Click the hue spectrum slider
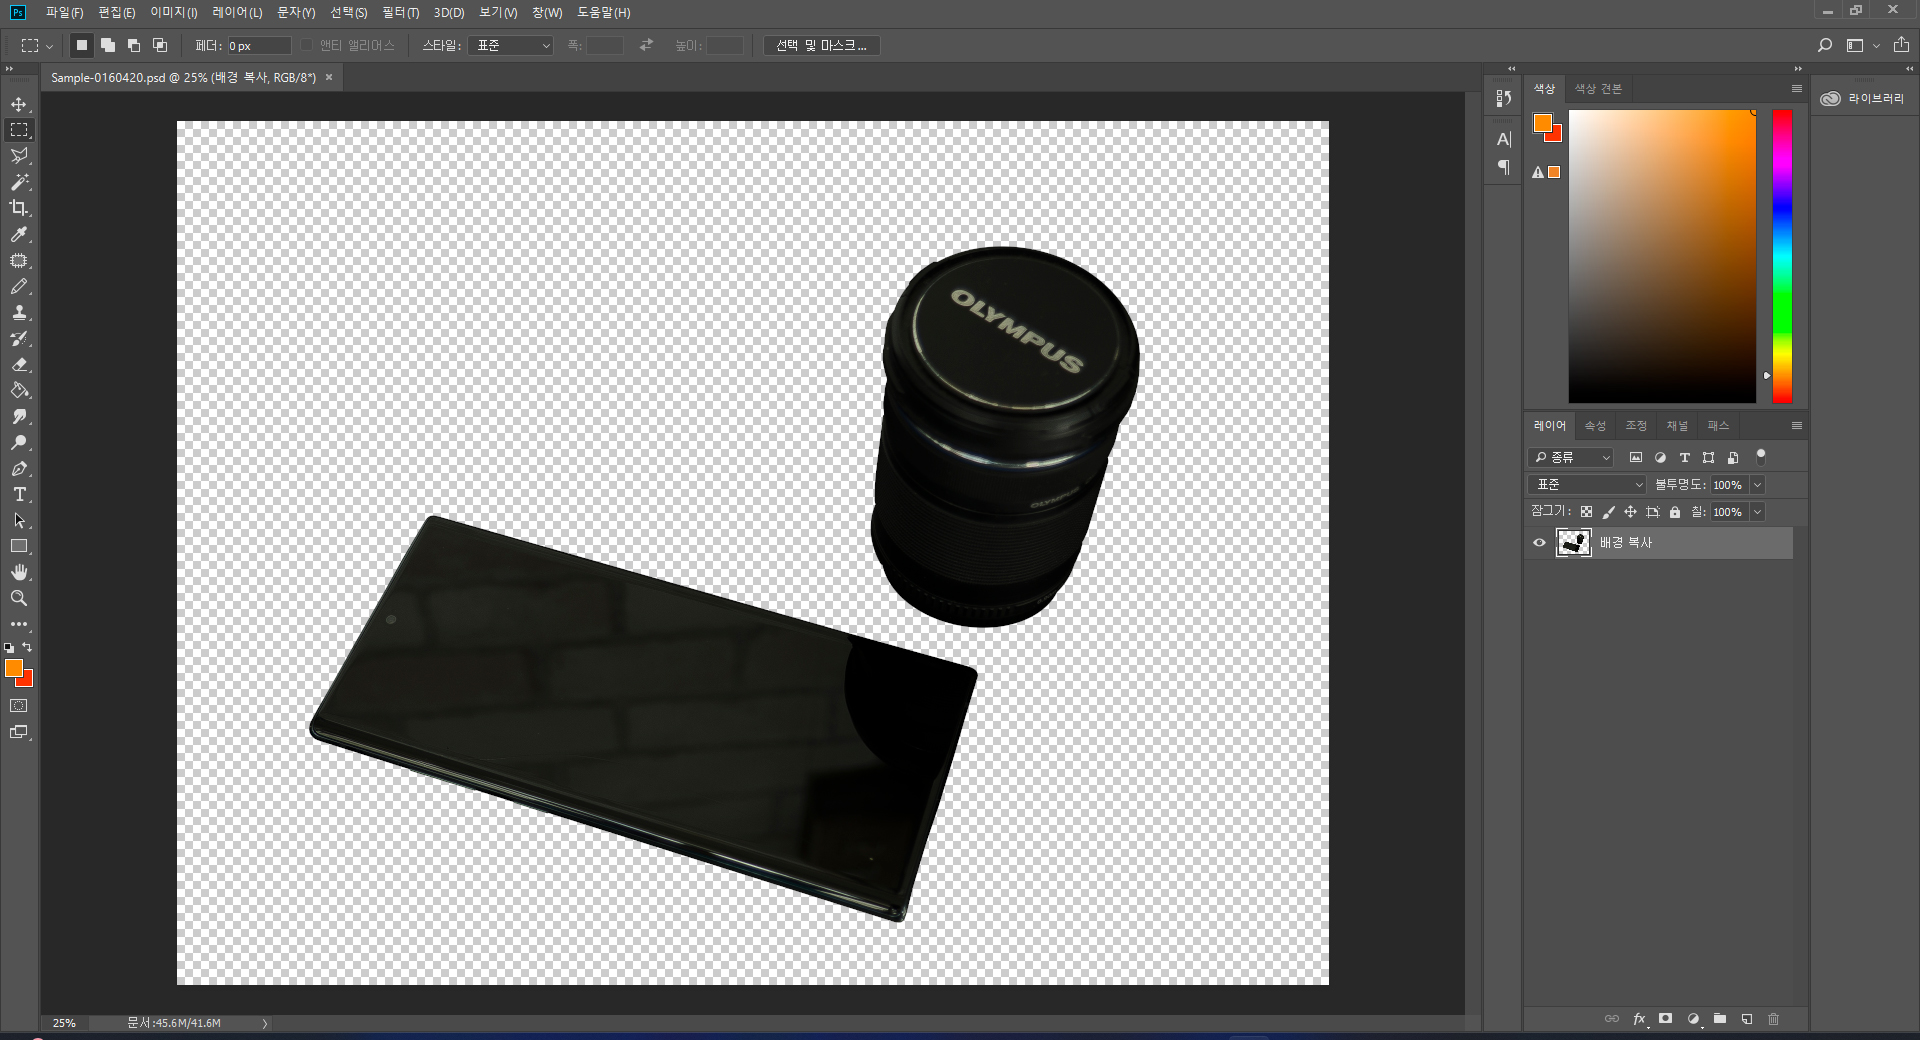 [1782, 256]
